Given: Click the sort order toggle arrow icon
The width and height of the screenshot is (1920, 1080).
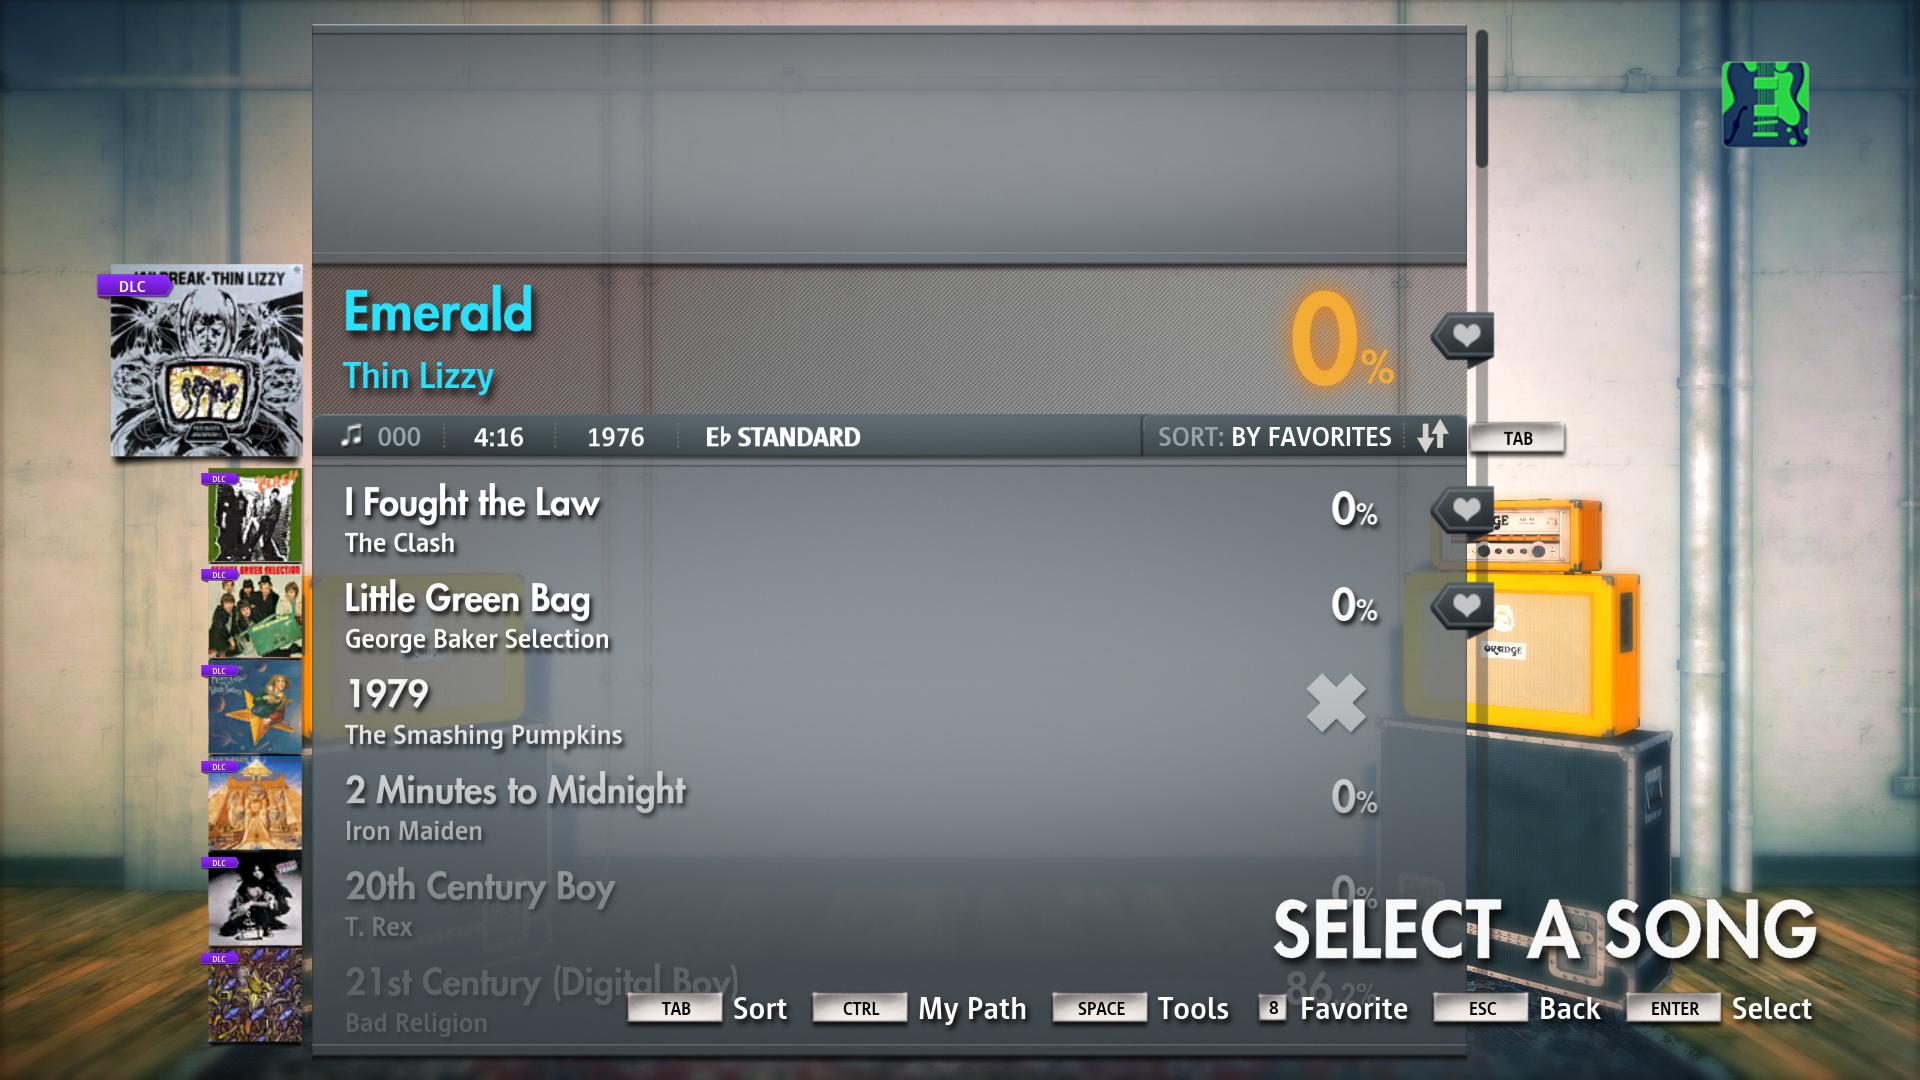Looking at the screenshot, I should point(1435,436).
